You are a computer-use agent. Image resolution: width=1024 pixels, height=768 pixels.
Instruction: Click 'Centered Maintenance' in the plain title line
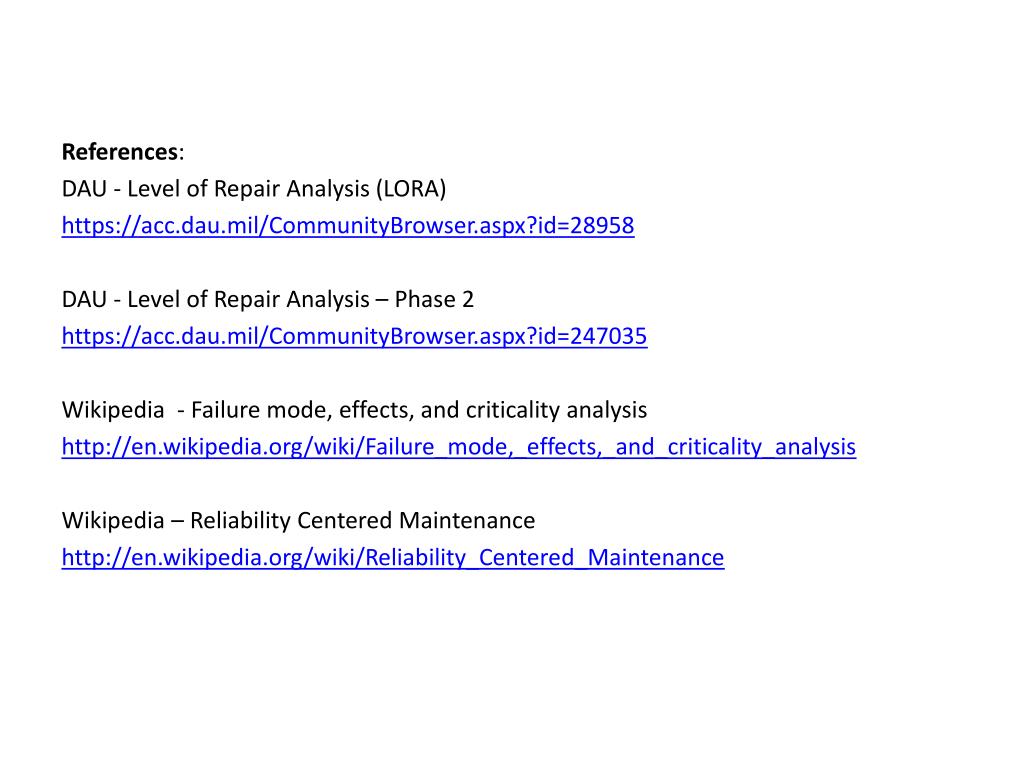click(416, 520)
